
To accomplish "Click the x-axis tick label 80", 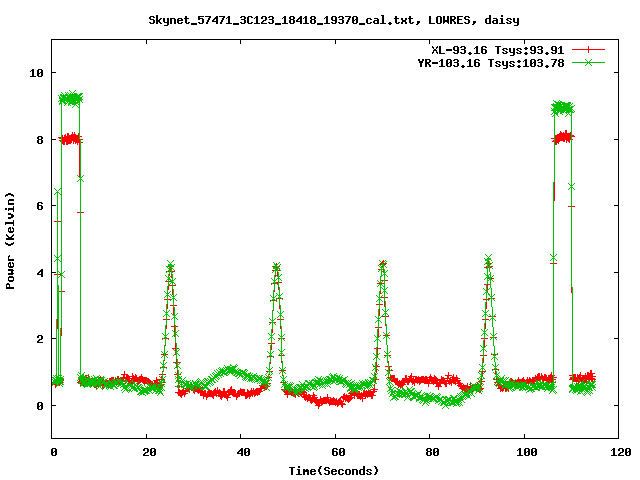I will [x=432, y=452].
